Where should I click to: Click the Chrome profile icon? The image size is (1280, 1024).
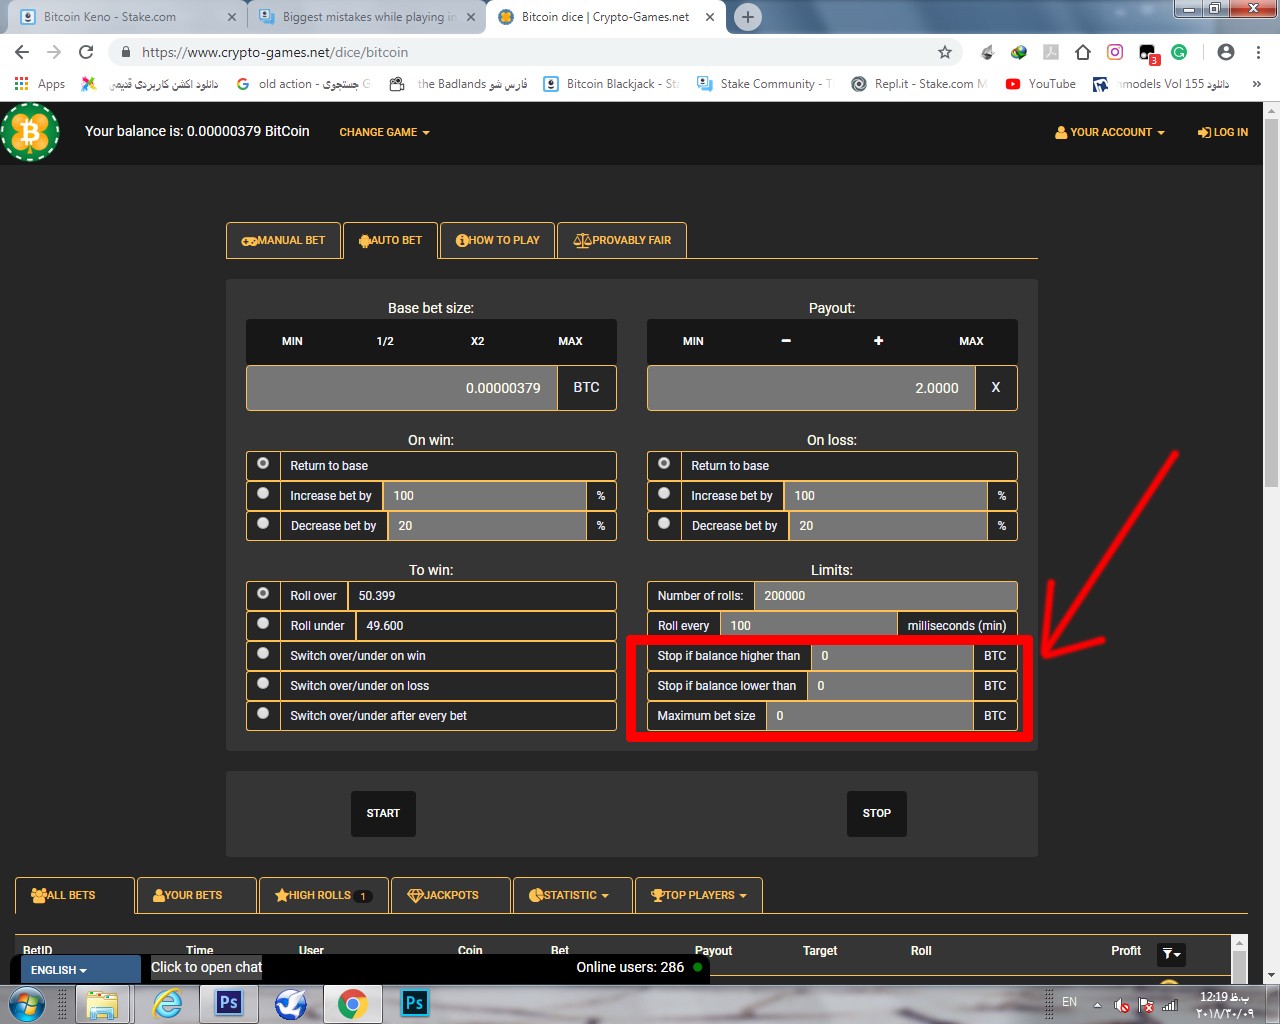(x=1225, y=52)
